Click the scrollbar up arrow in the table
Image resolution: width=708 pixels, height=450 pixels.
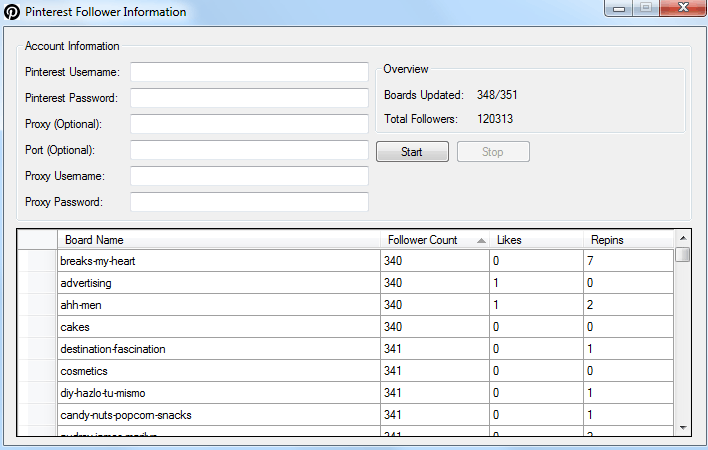(683, 238)
